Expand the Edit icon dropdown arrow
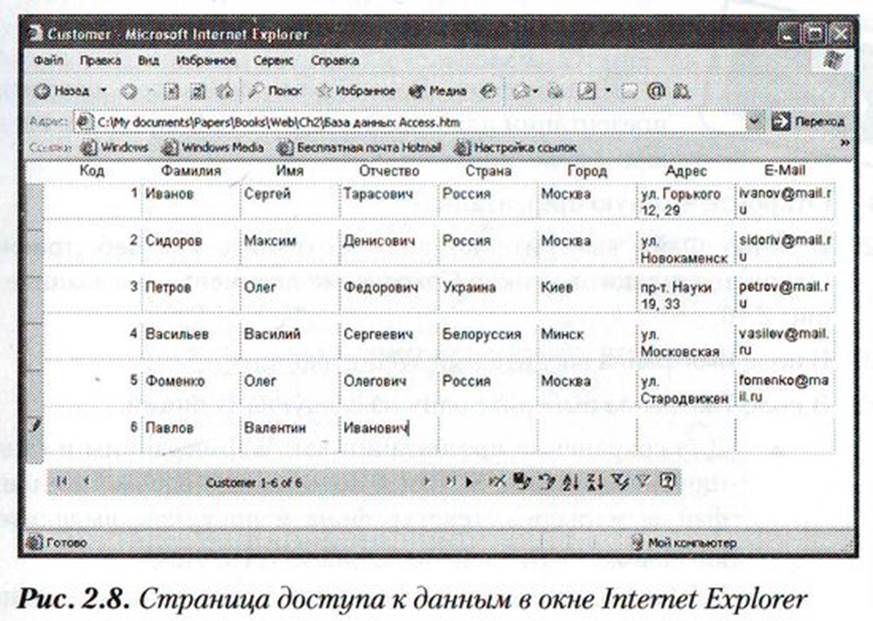This screenshot has width=873, height=621. 608,90
